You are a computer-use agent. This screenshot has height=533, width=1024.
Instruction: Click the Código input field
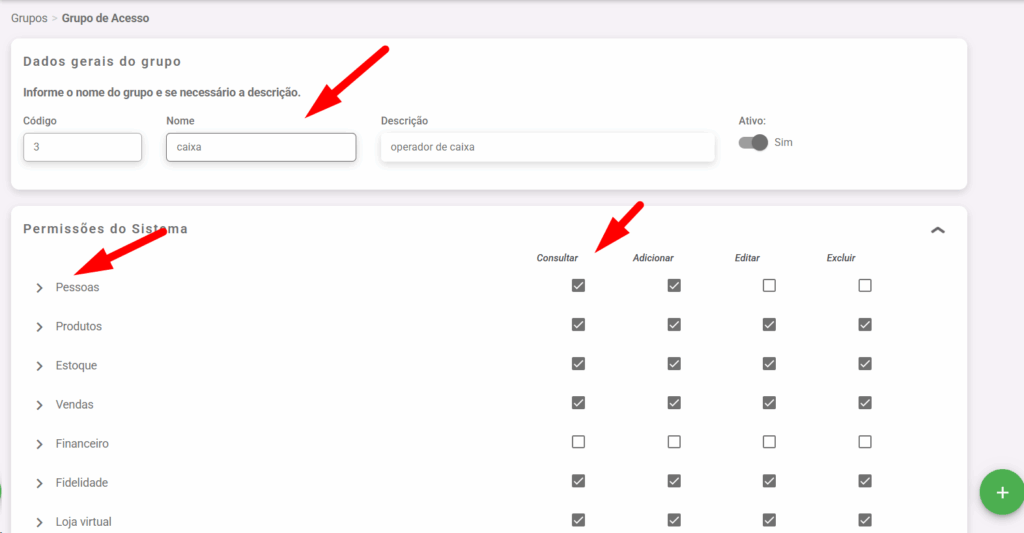[x=82, y=147]
